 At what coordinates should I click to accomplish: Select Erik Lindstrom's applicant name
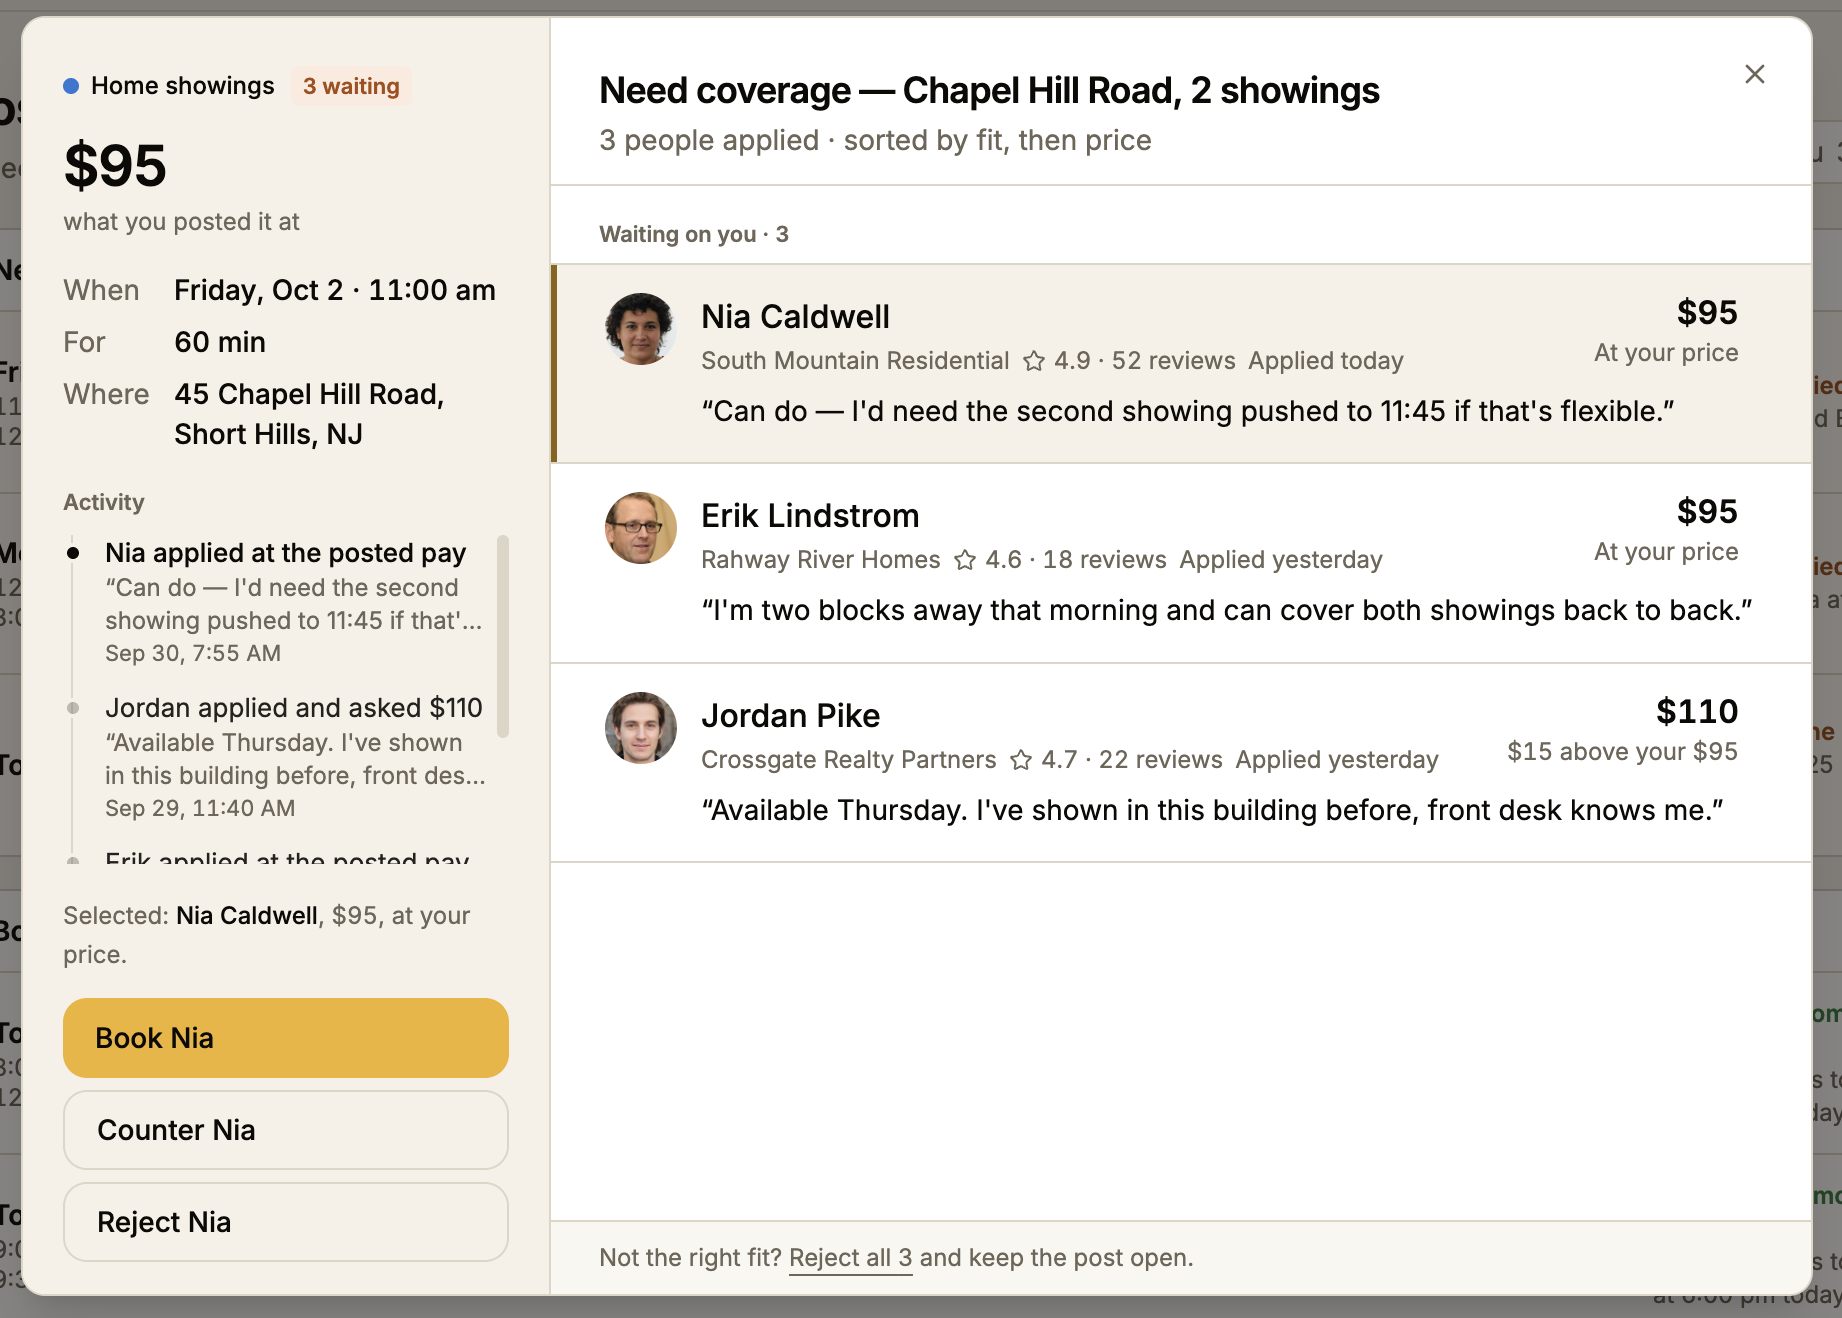point(810,516)
